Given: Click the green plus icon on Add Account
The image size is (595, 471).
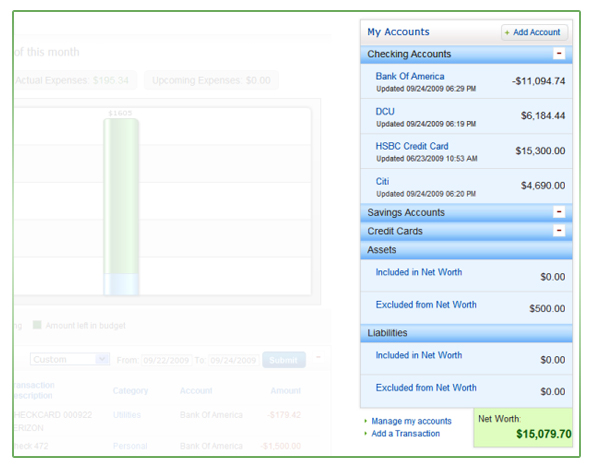Looking at the screenshot, I should pyautogui.click(x=507, y=33).
